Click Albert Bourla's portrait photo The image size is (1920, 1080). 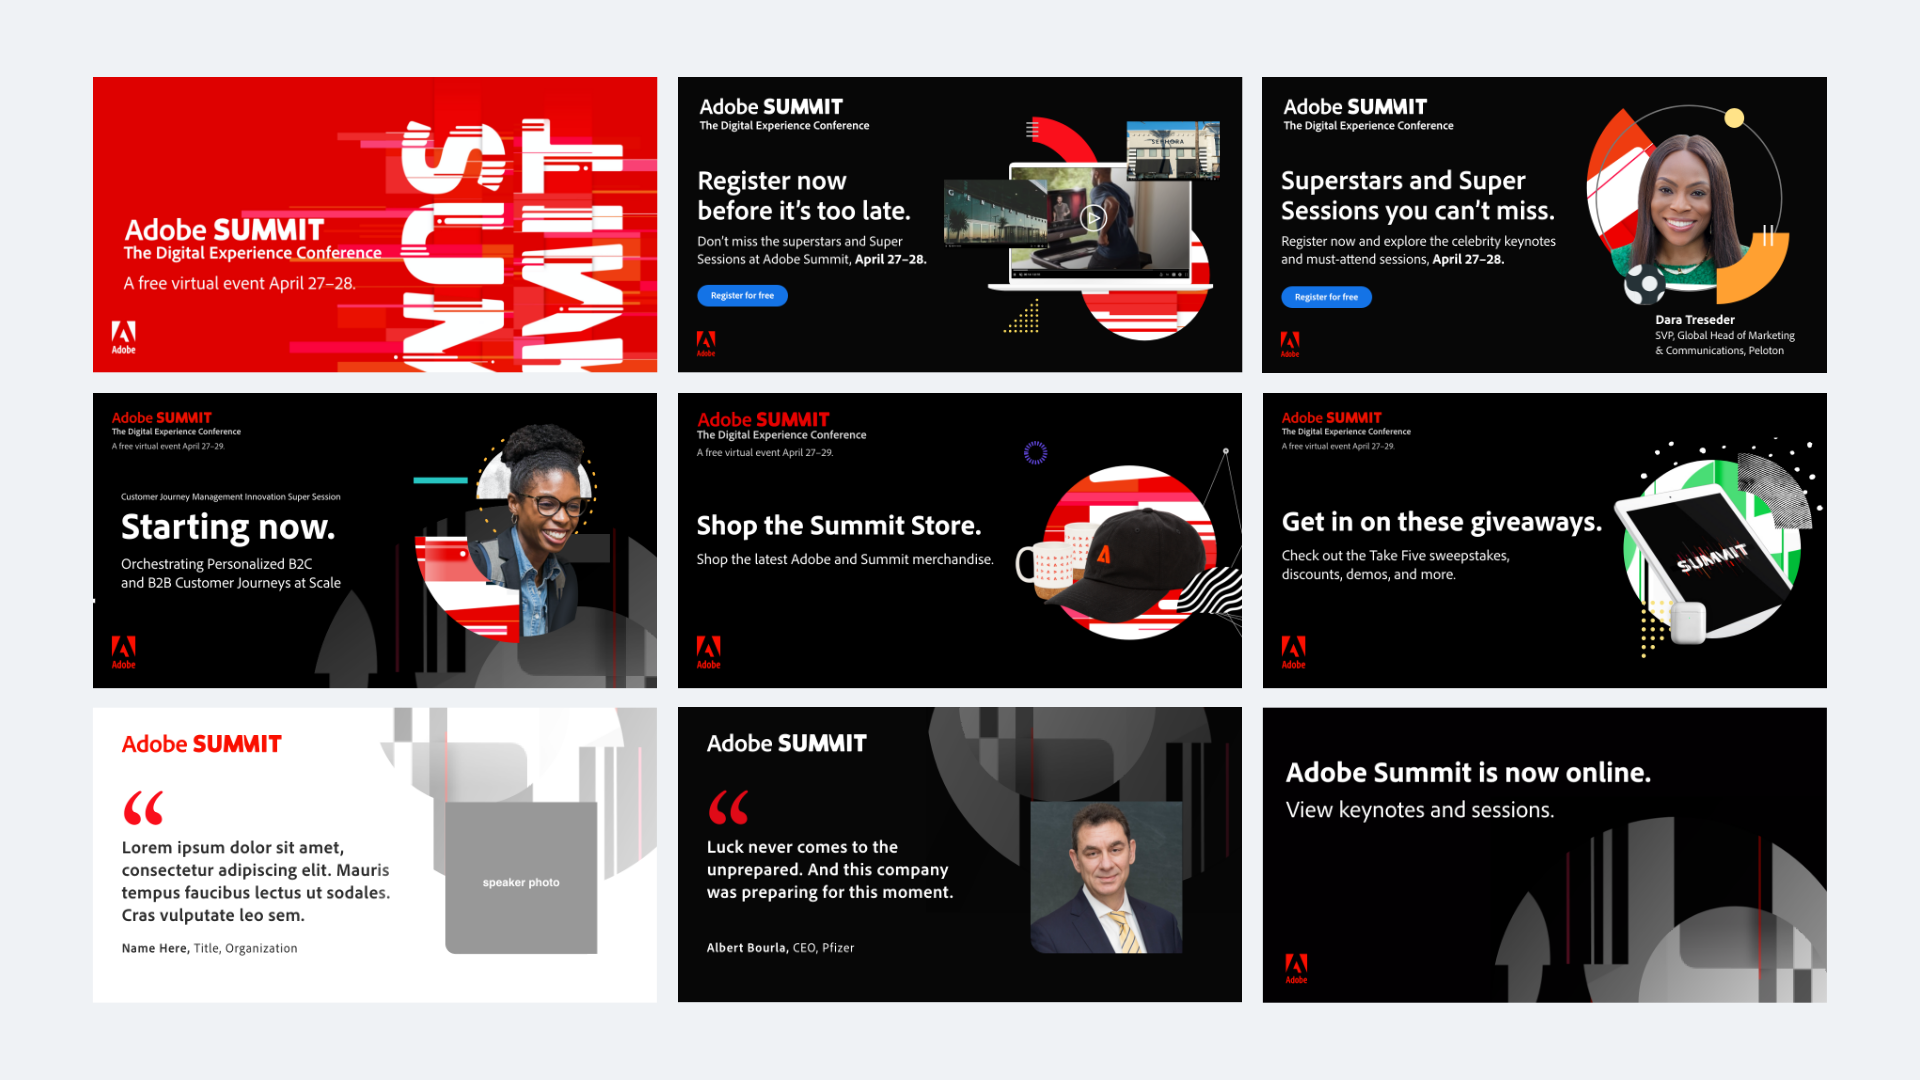[x=1106, y=877]
